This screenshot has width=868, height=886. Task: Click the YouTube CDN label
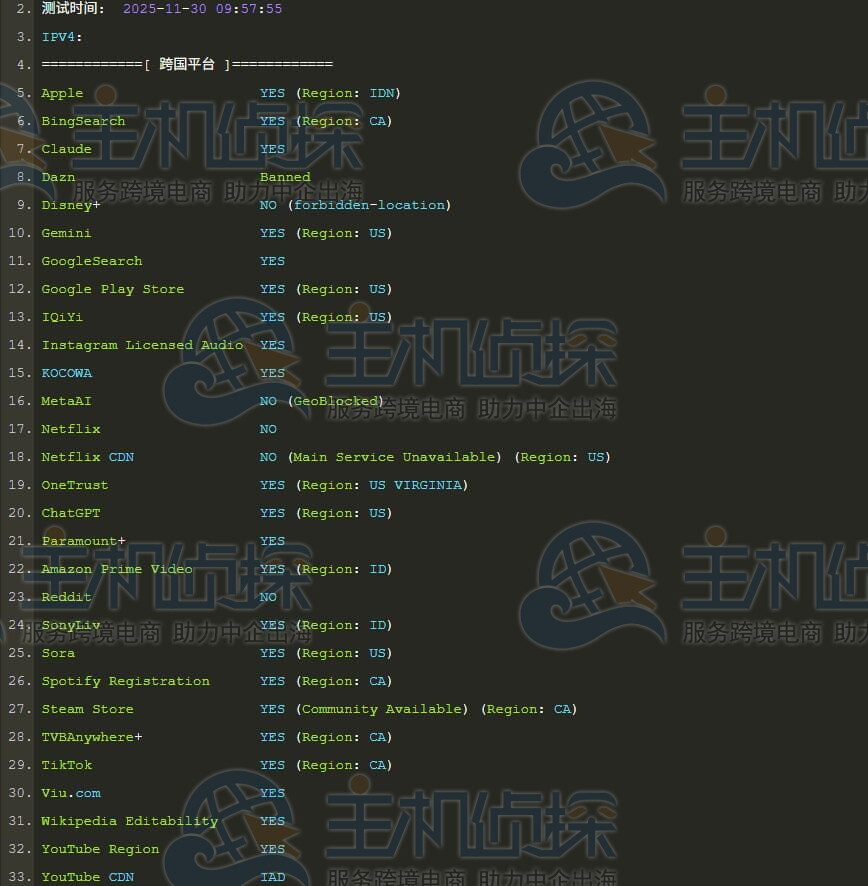click(x=88, y=877)
